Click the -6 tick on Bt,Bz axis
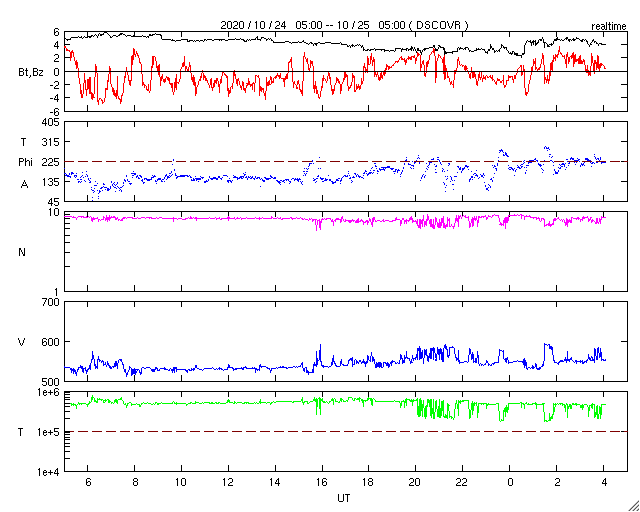 pyautogui.click(x=55, y=111)
